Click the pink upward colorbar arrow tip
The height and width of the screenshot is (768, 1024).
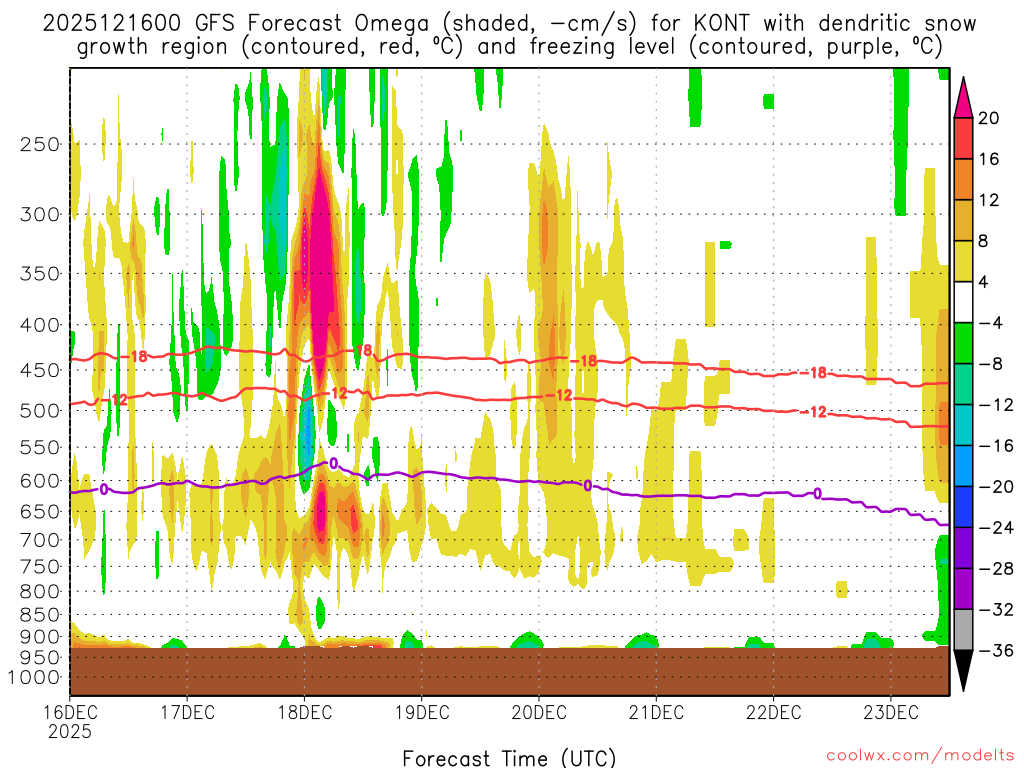click(963, 98)
